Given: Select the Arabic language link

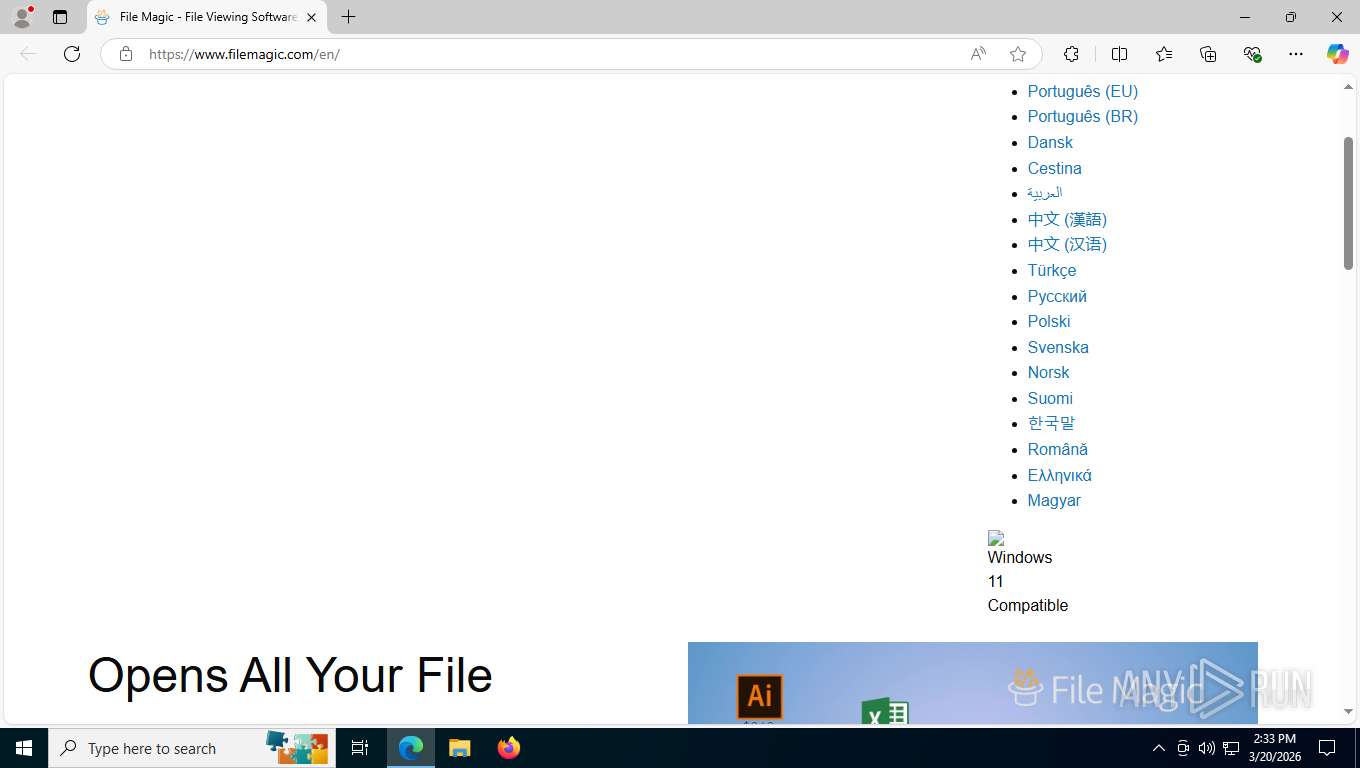Looking at the screenshot, I should [1044, 193].
